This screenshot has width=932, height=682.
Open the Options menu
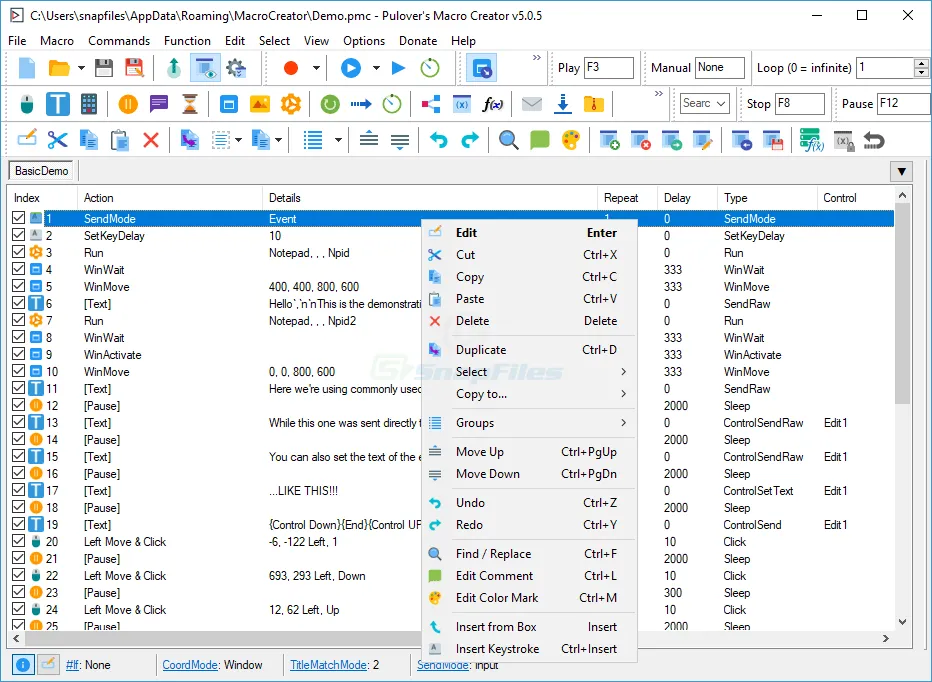[x=364, y=40]
